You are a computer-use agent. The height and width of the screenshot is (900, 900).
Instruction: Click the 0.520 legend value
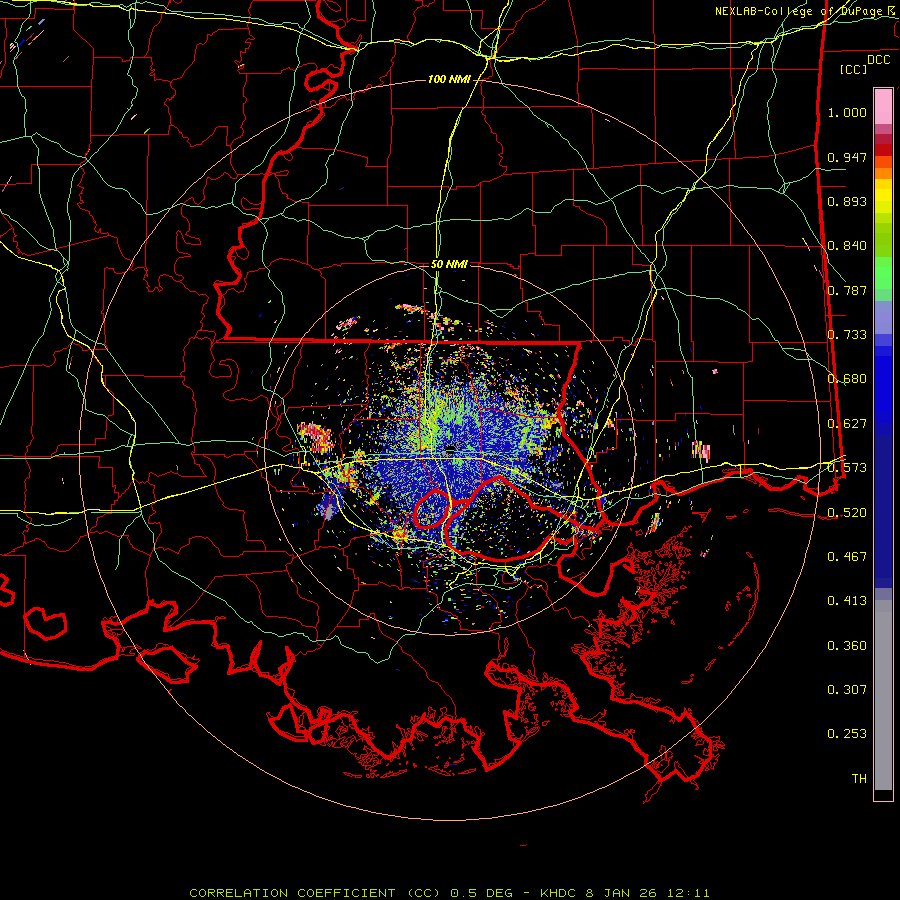847,513
